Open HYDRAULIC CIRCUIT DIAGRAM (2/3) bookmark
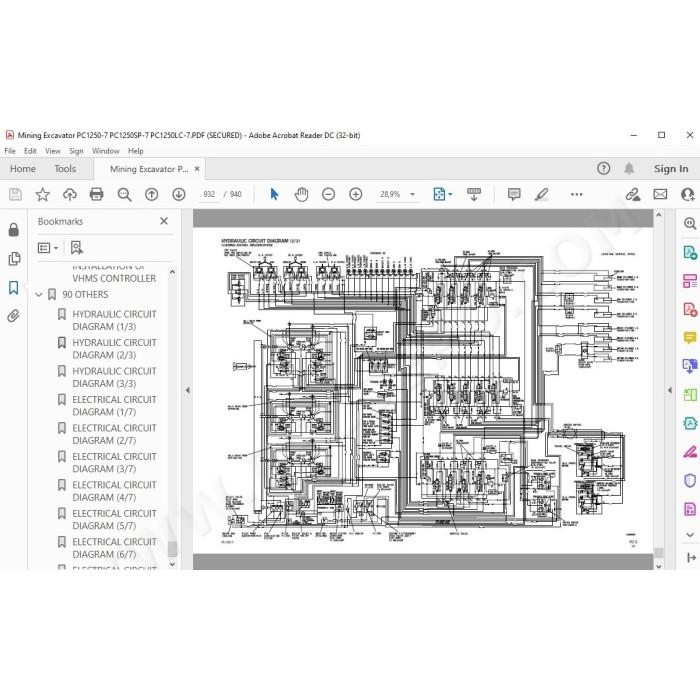This screenshot has width=700, height=700. coord(114,349)
